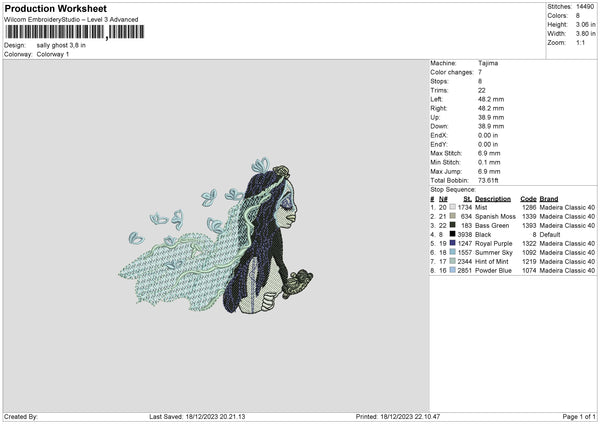600x424 pixels.
Task: Click the embroidered design preview image
Action: 215,236
